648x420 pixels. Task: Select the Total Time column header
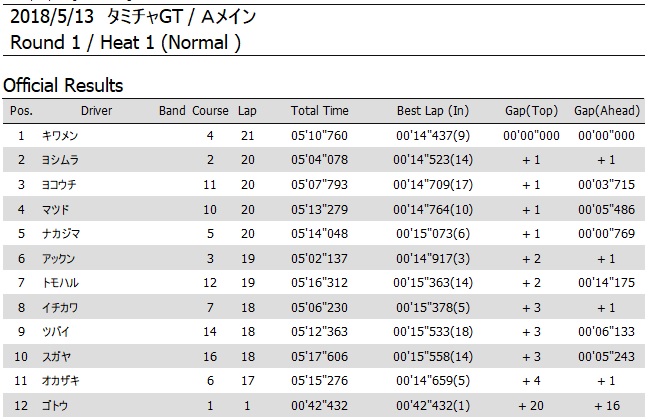[319, 111]
